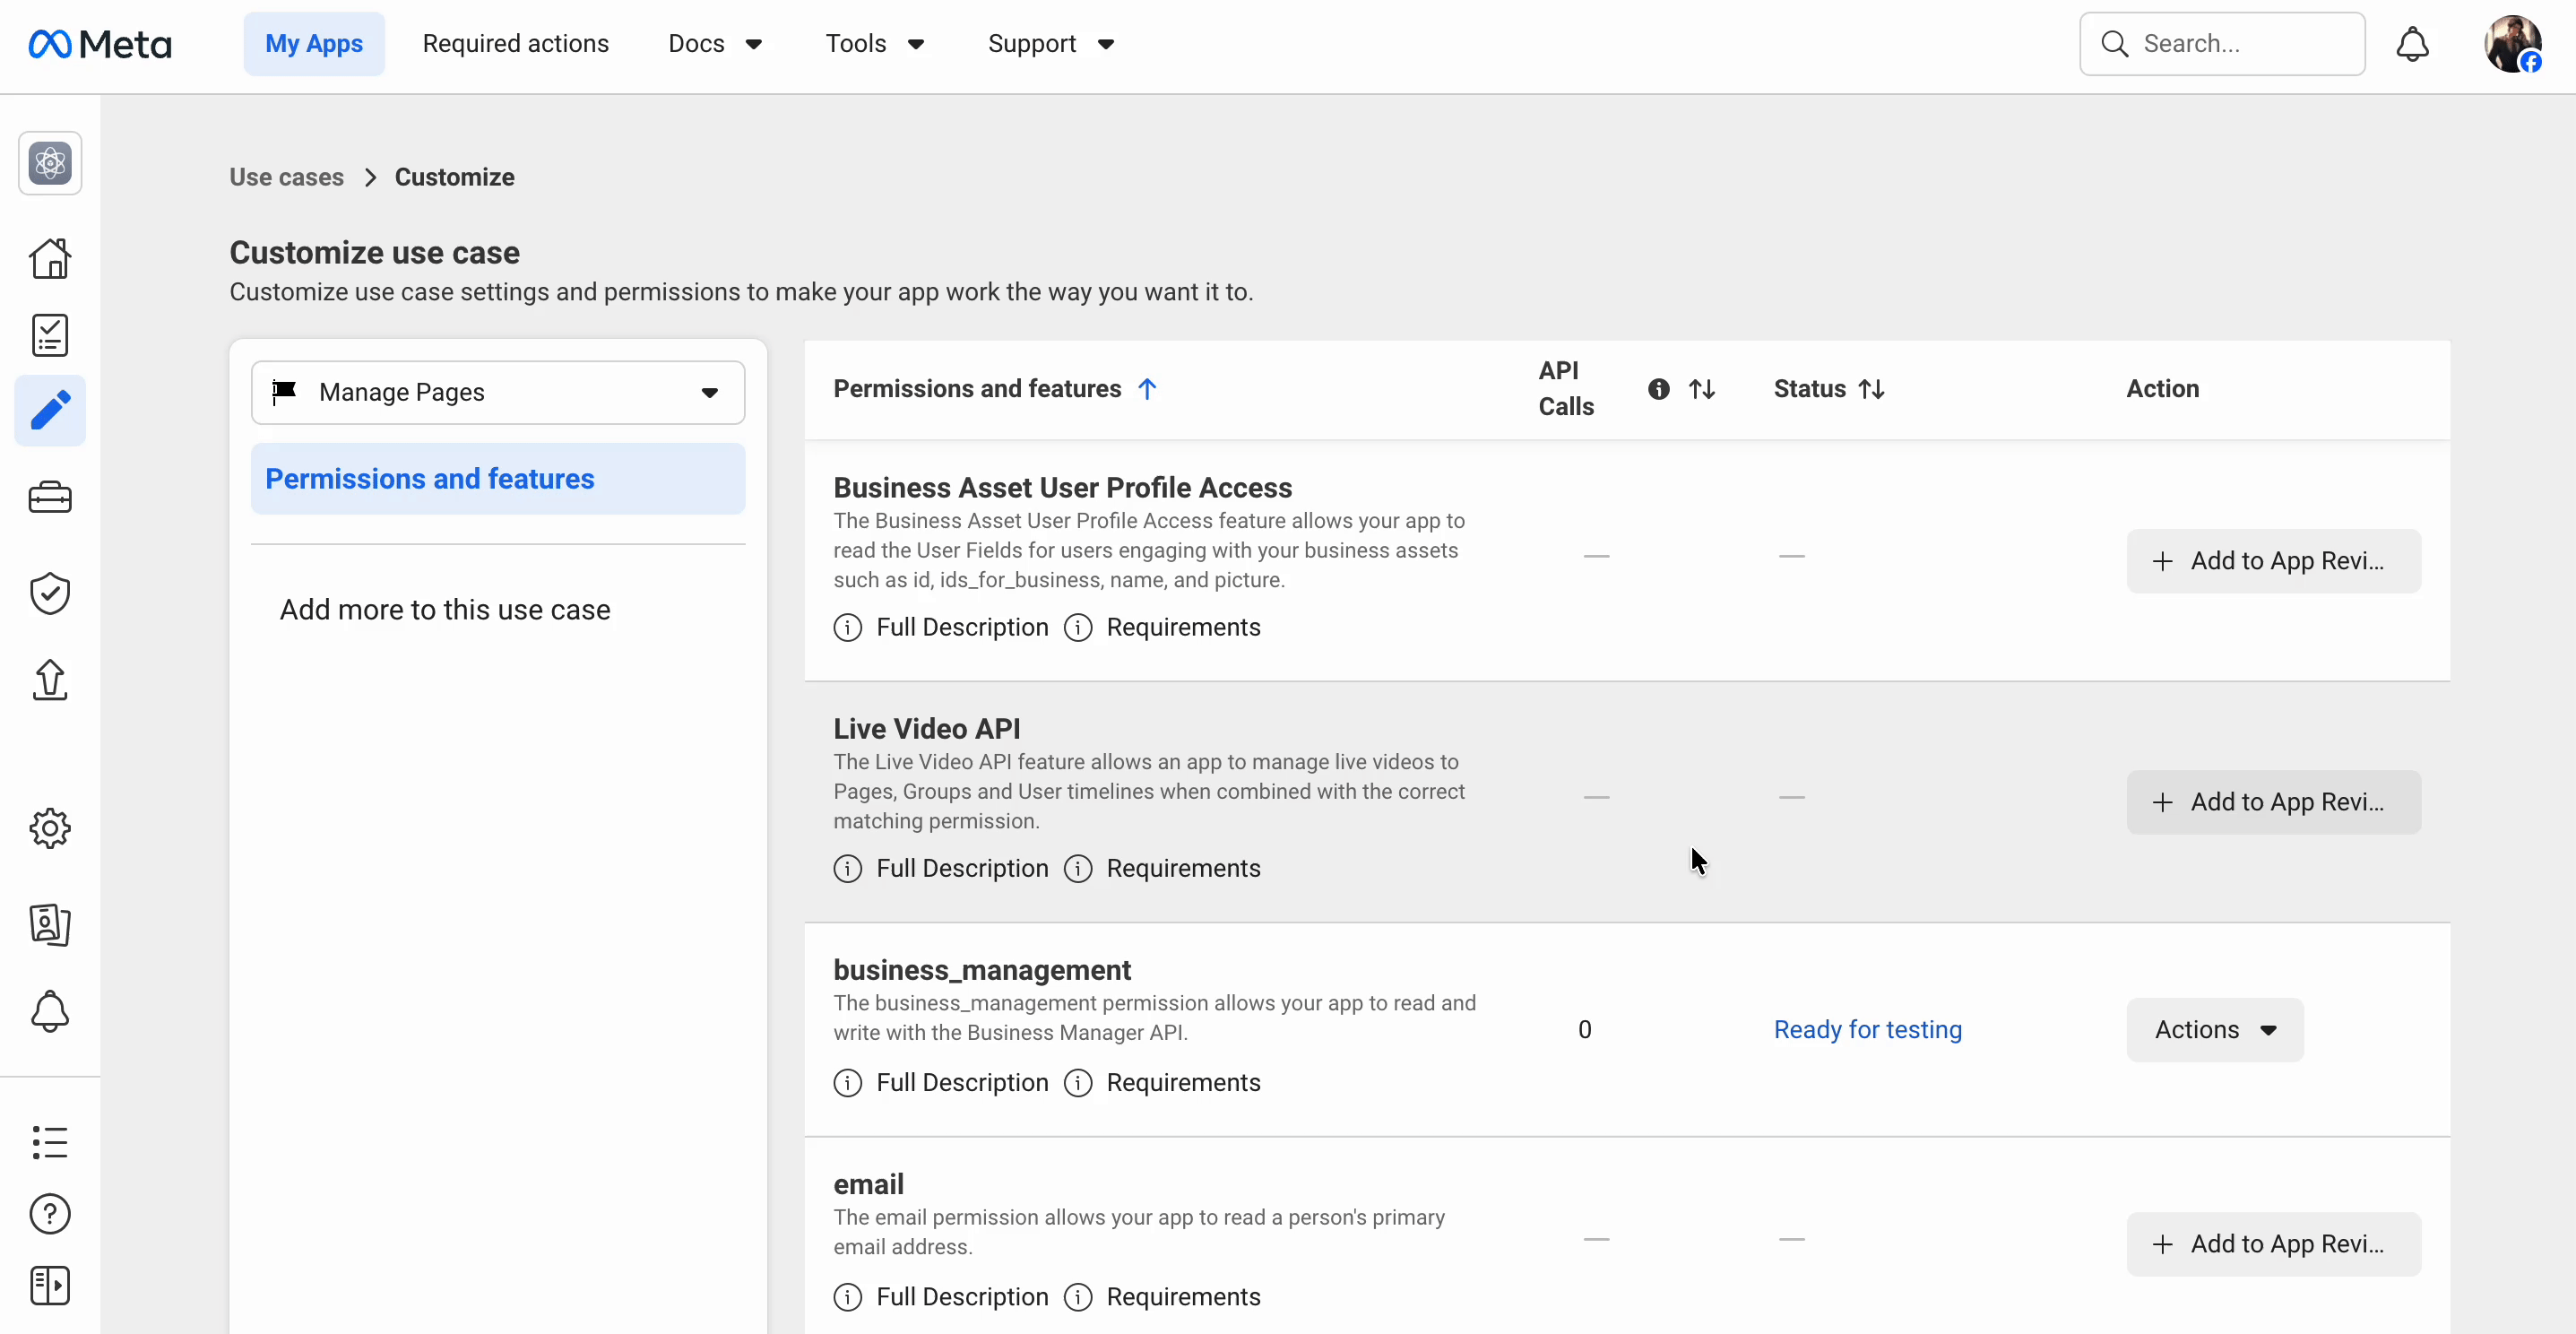The image size is (2576, 1334).
Task: Open the activity log list icon
Action: (x=50, y=1142)
